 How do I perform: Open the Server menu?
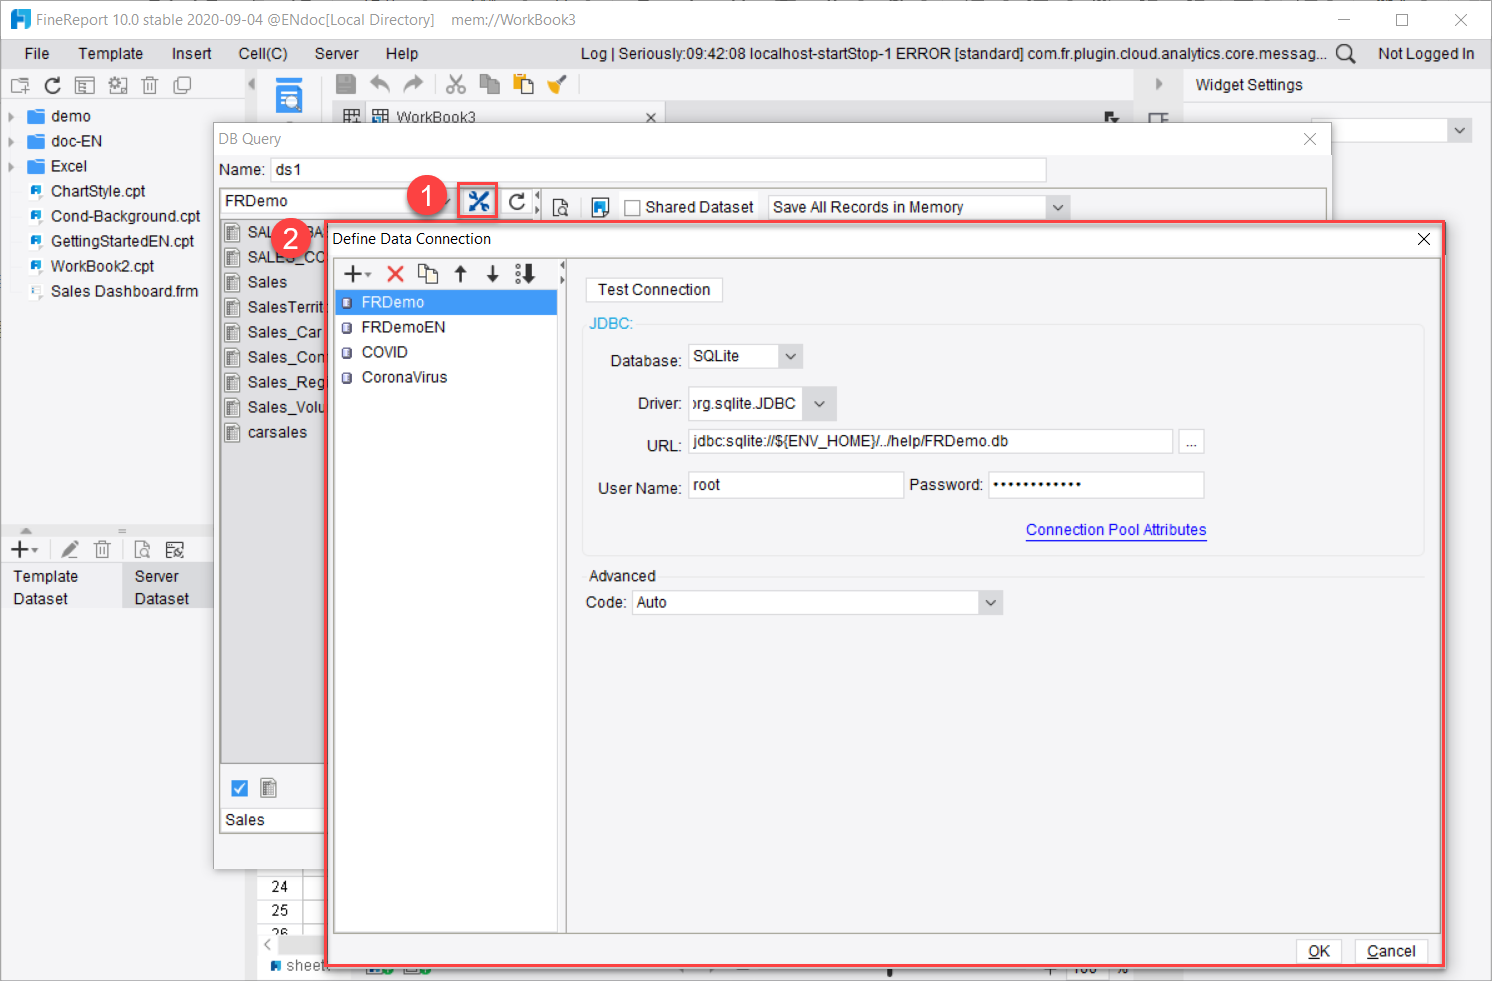coord(336,54)
